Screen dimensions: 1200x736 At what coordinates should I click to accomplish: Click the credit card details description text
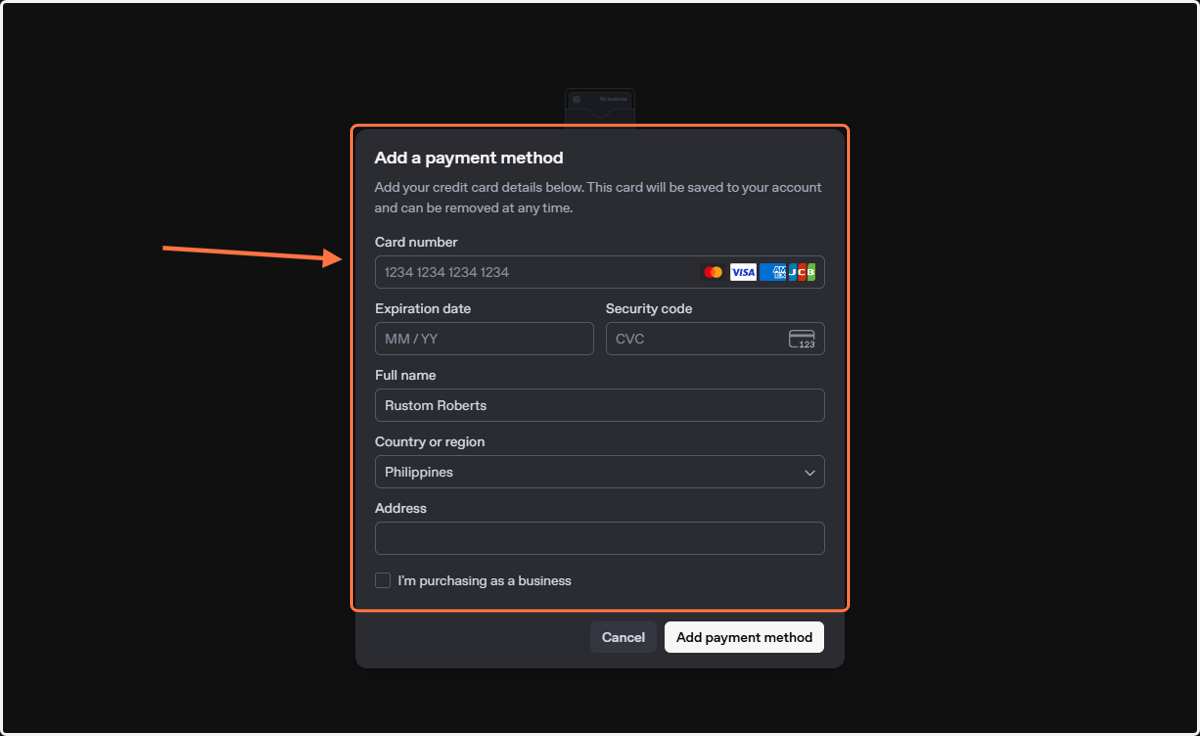[598, 198]
